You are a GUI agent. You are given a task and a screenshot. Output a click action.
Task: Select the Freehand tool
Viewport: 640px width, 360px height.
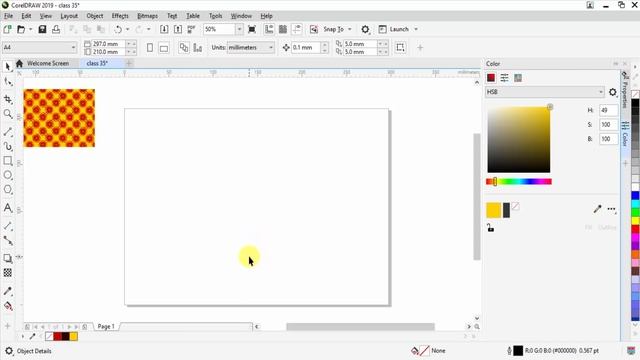click(x=8, y=131)
